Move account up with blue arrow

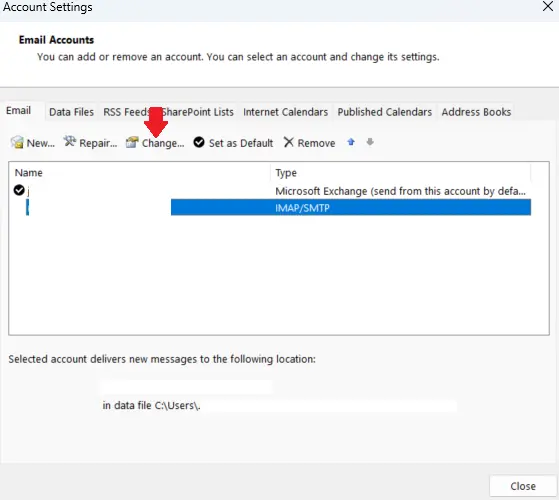351,142
